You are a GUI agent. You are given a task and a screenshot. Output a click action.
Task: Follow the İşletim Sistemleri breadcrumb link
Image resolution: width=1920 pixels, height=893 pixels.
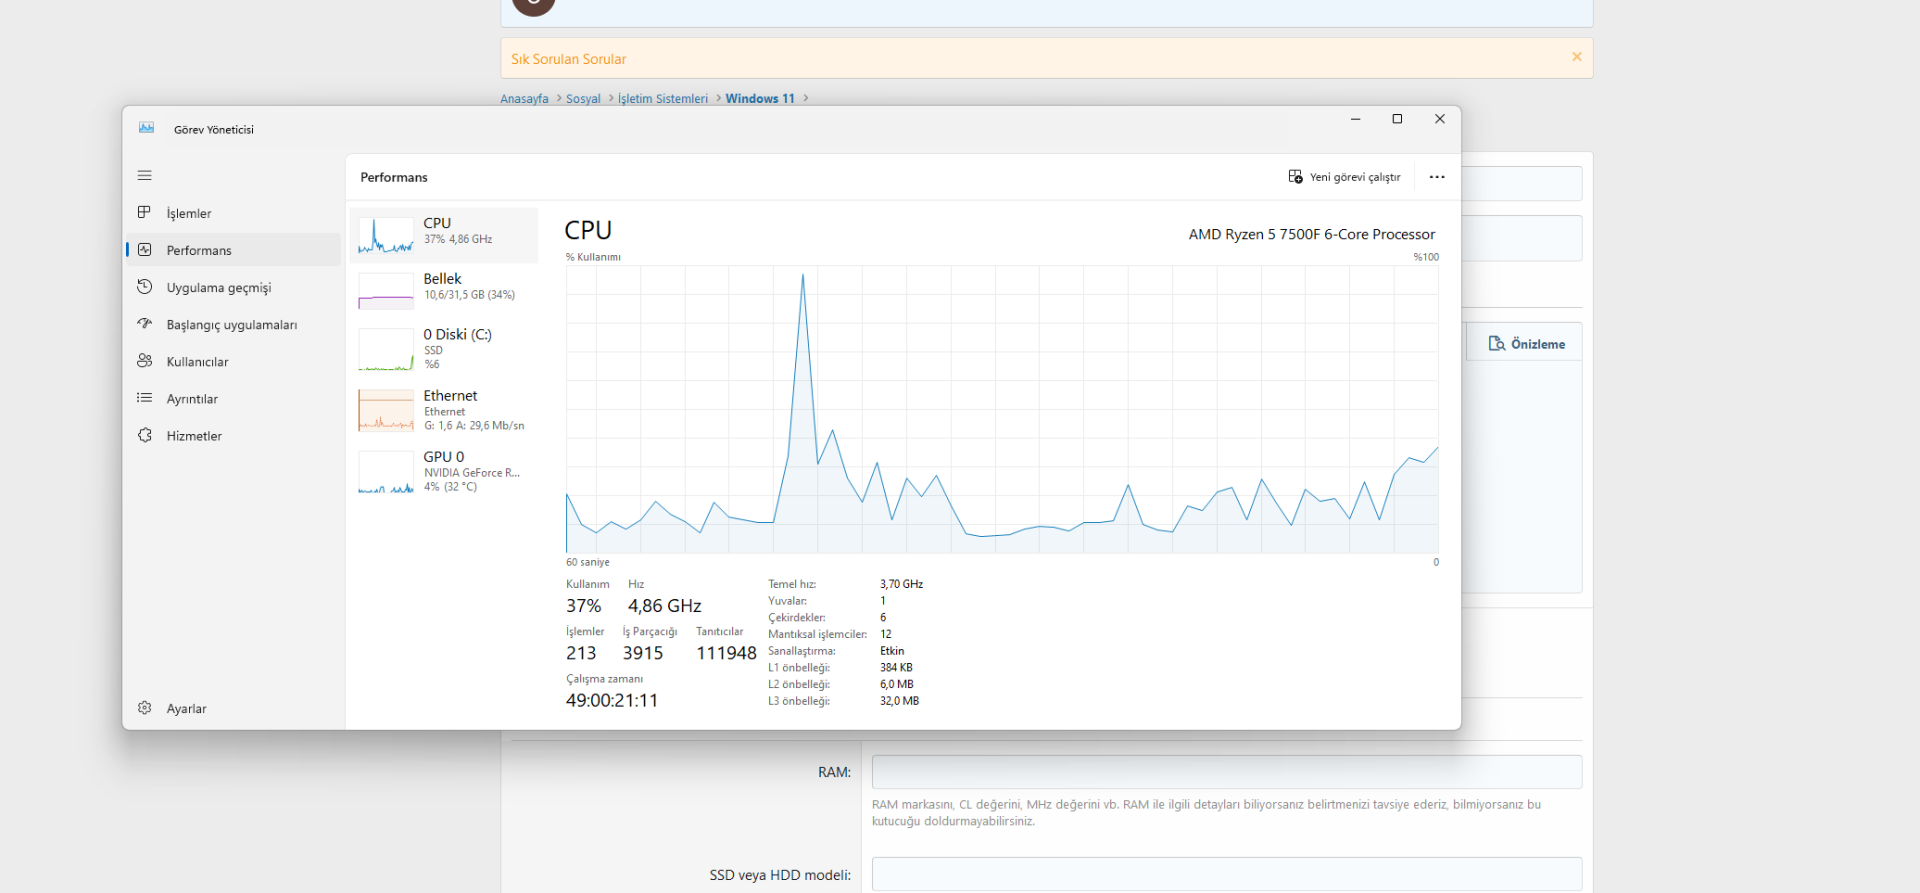[662, 99]
